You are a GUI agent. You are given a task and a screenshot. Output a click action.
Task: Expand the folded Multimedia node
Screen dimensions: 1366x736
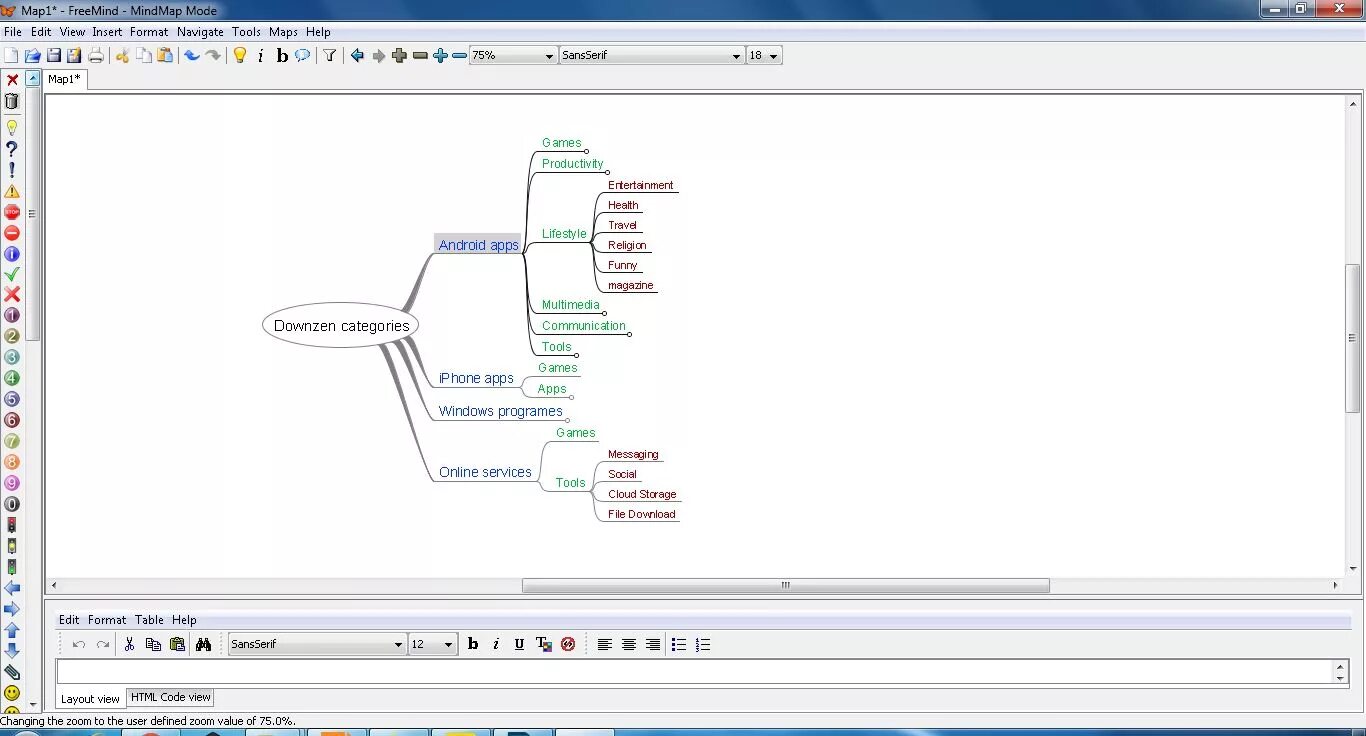(x=604, y=313)
